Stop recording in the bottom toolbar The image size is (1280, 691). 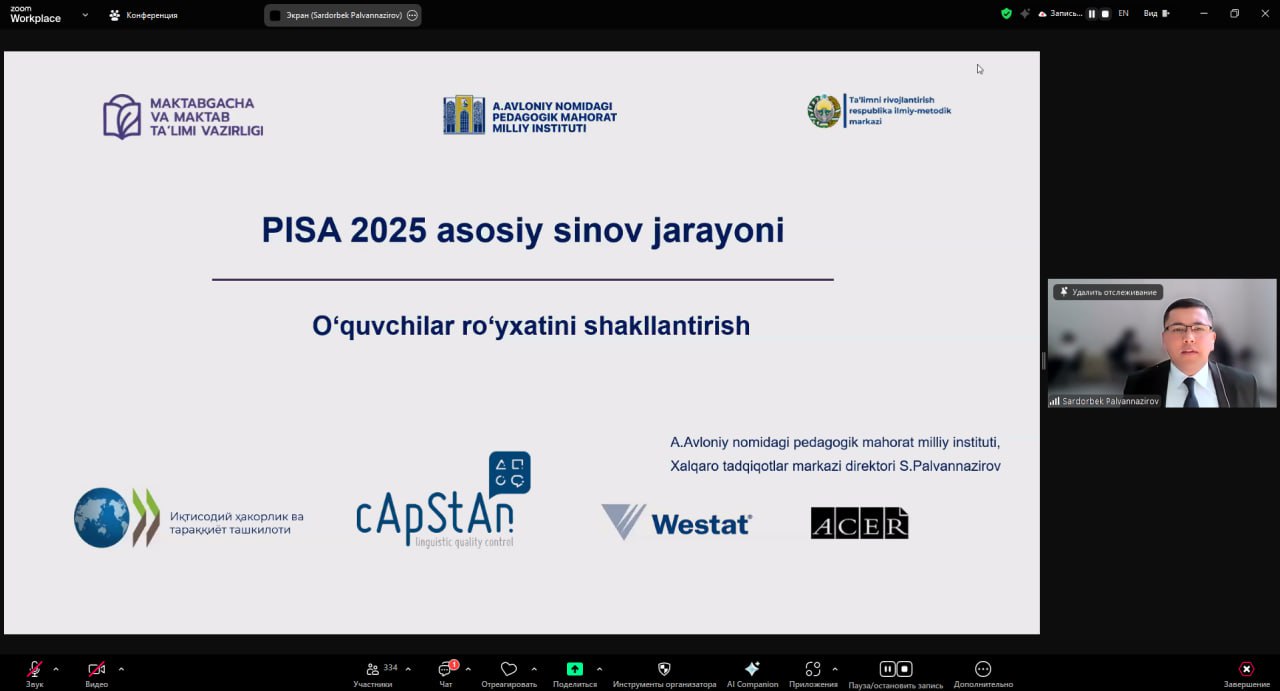904,669
